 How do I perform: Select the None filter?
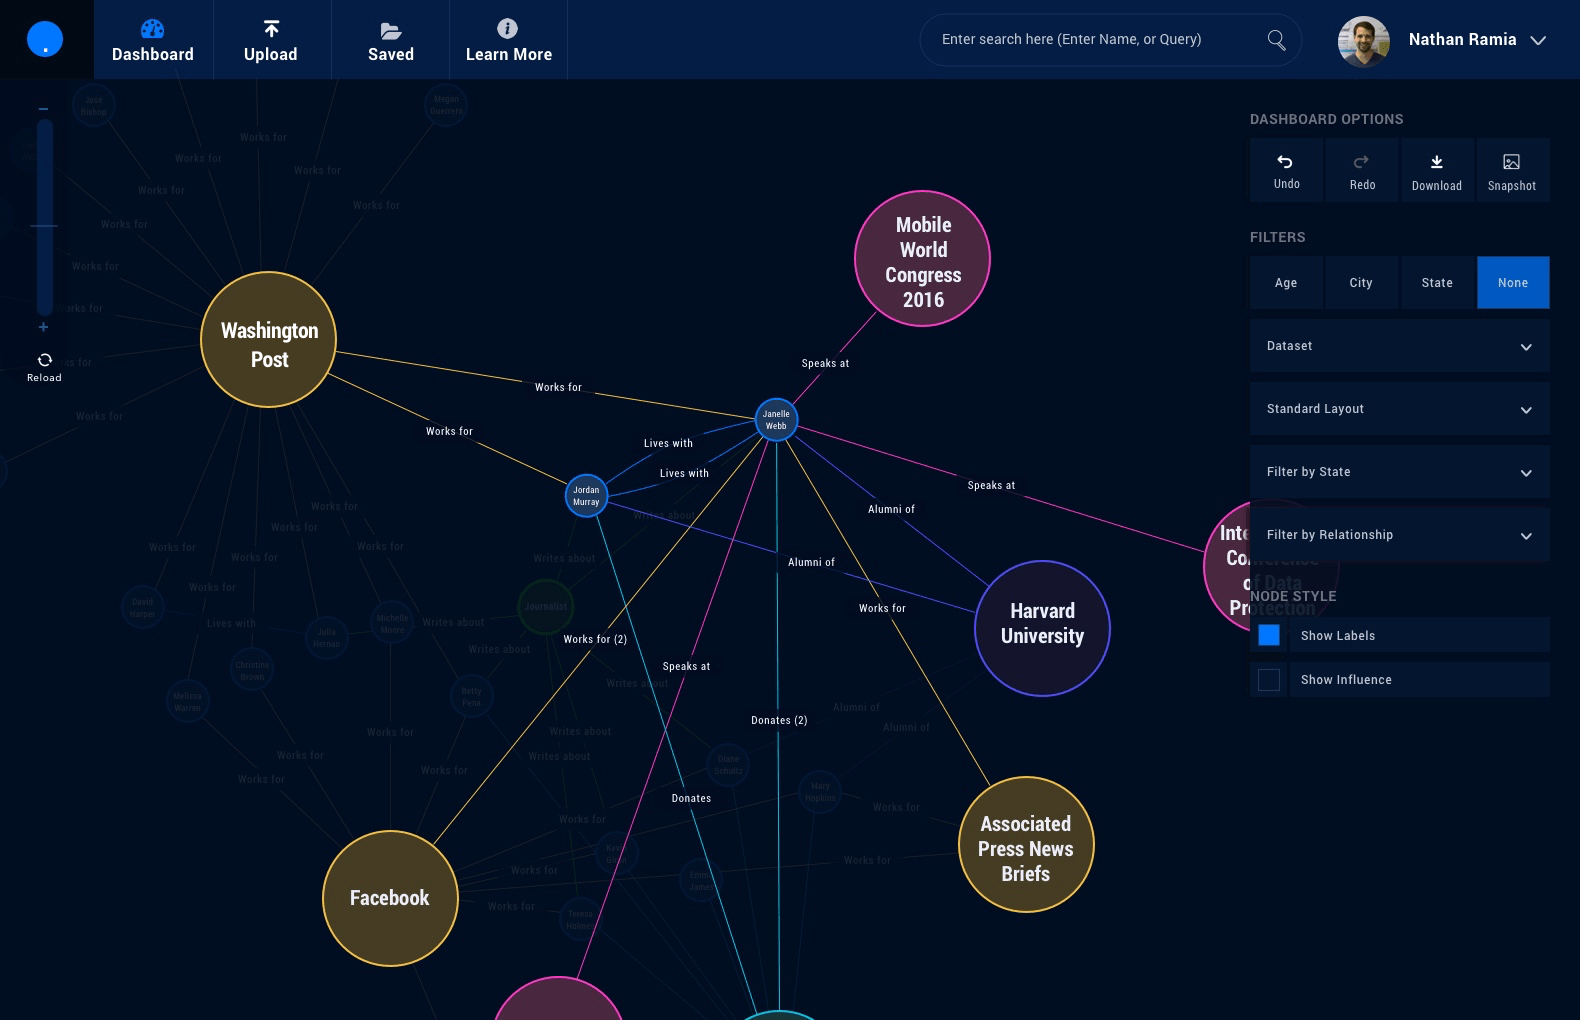pyautogui.click(x=1513, y=283)
